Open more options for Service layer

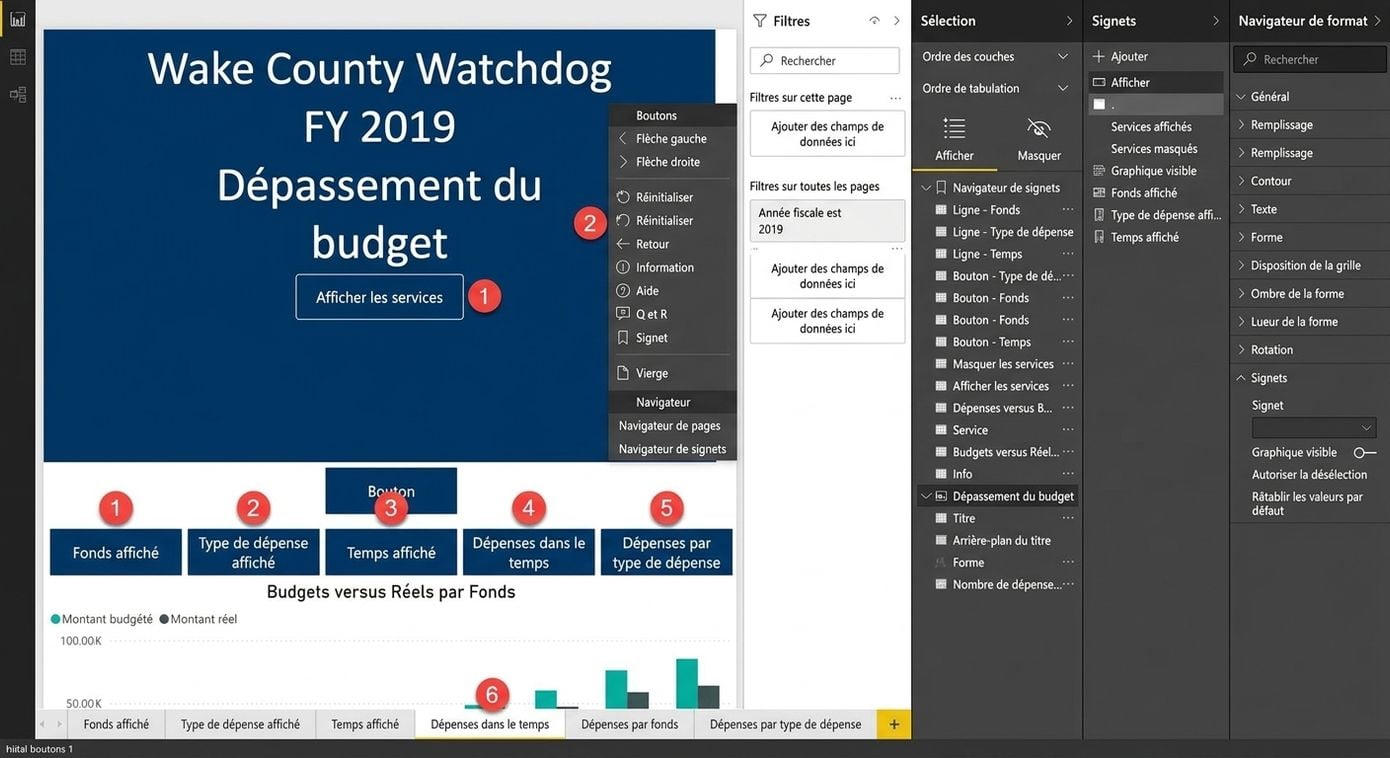(1068, 430)
